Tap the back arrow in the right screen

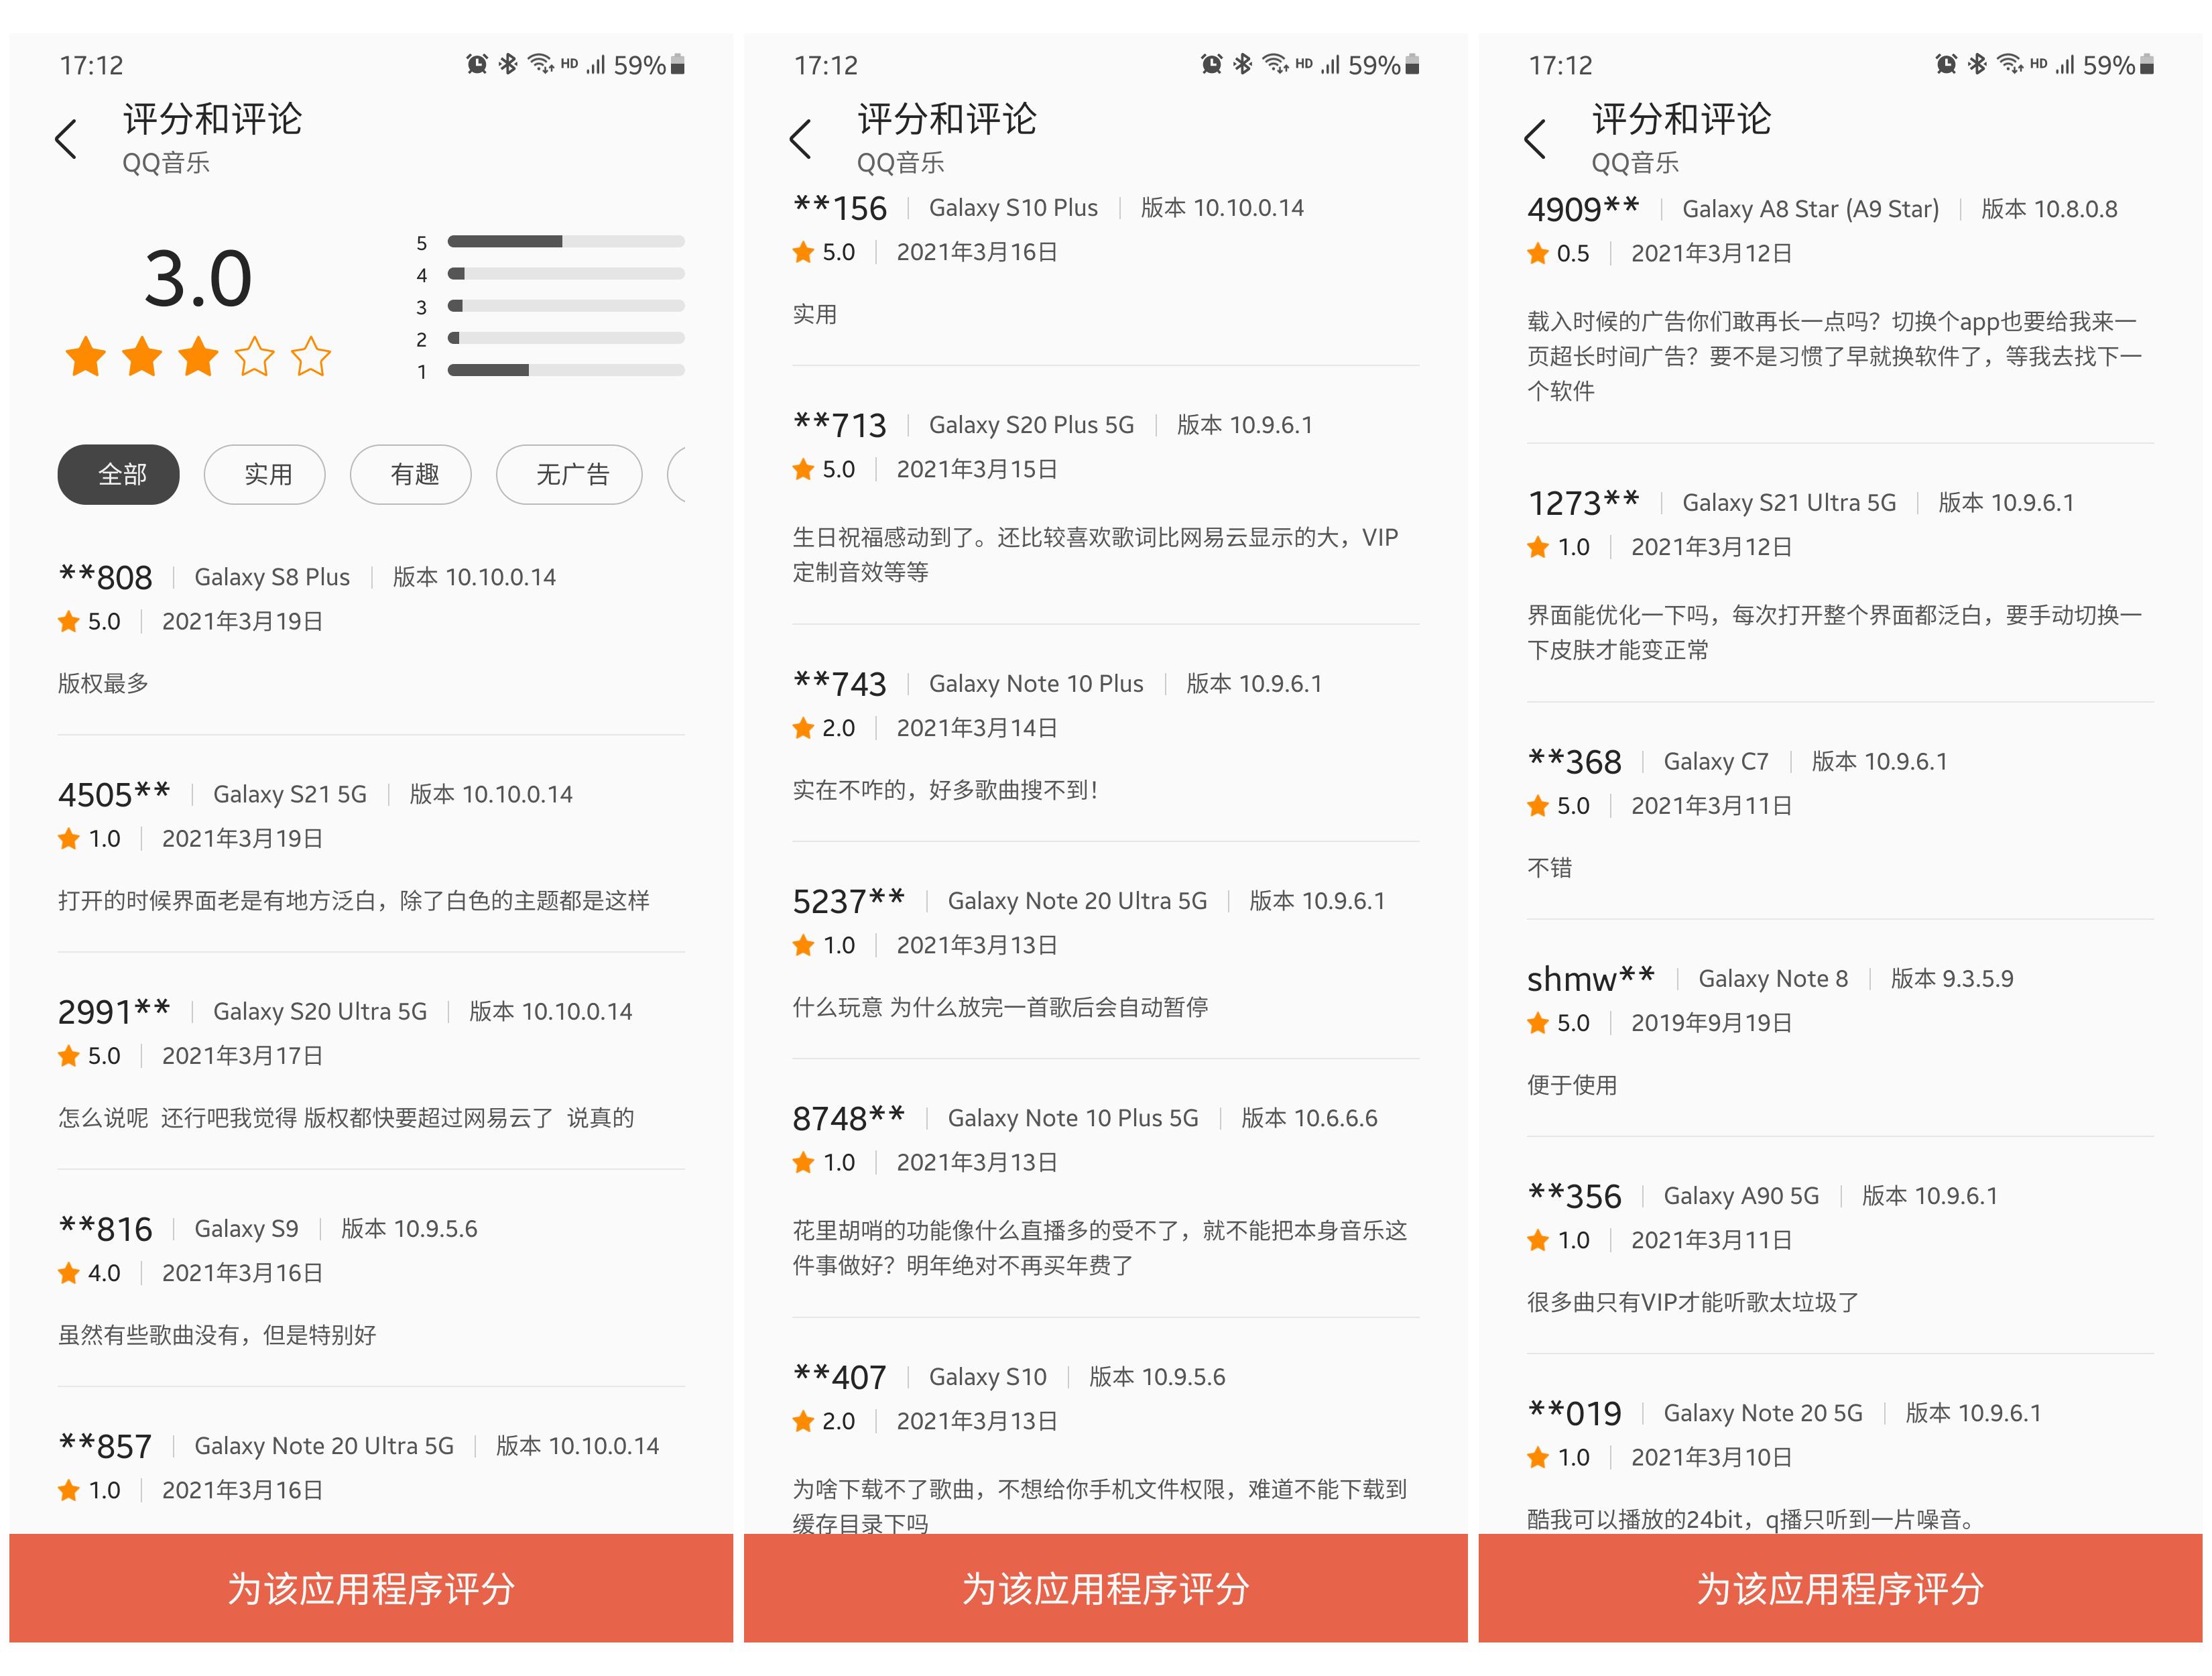[1535, 139]
